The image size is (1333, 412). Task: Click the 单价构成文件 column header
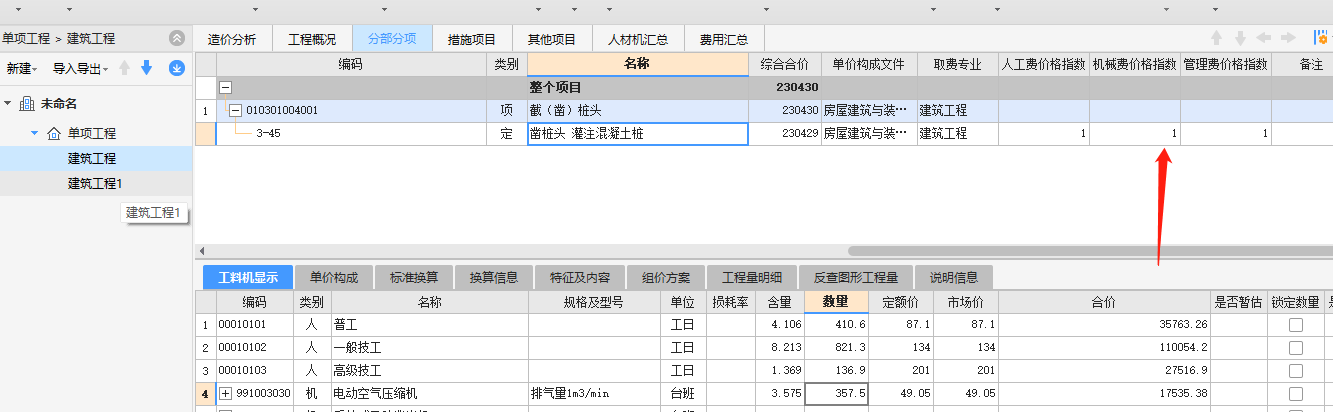click(x=869, y=64)
